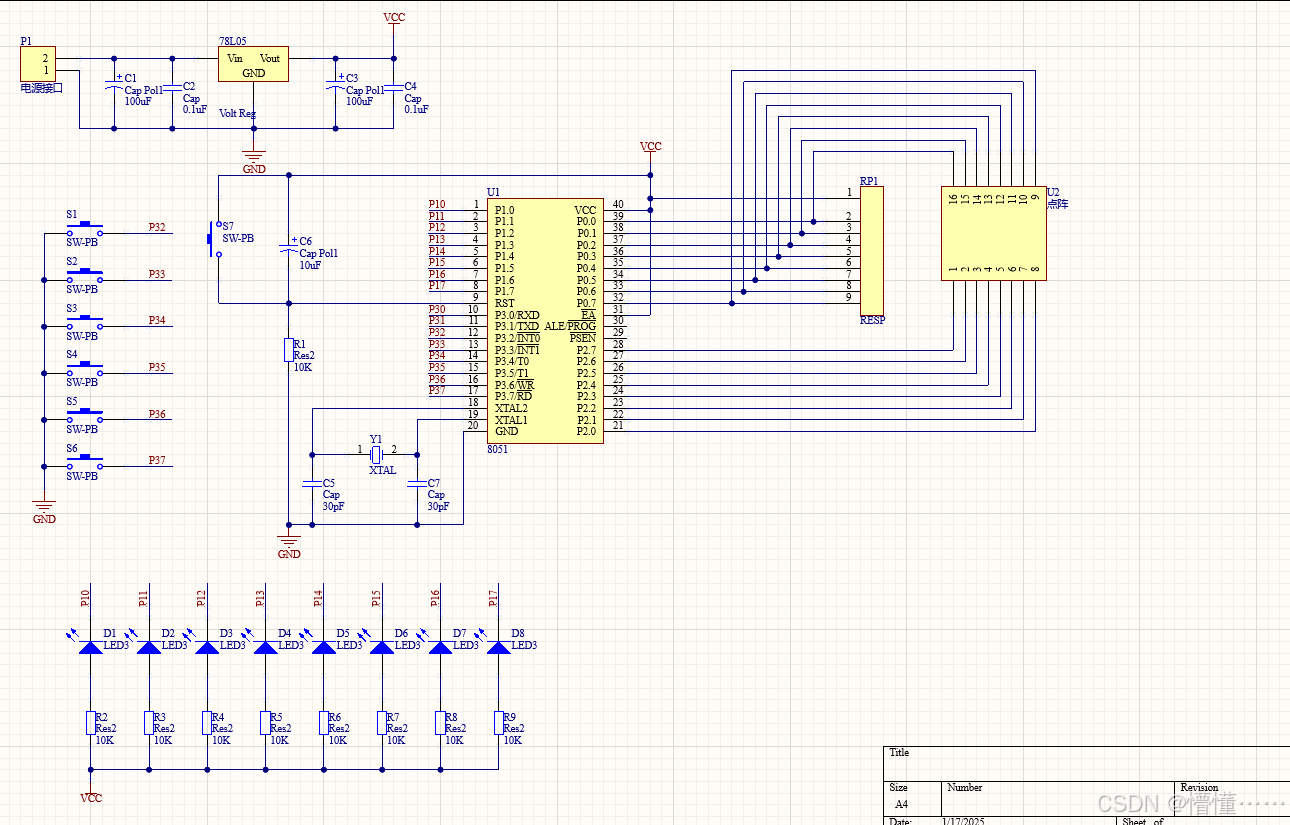Screen dimensions: 1290x825
Task: Click net label P33 beside switch S2
Action: (157, 274)
